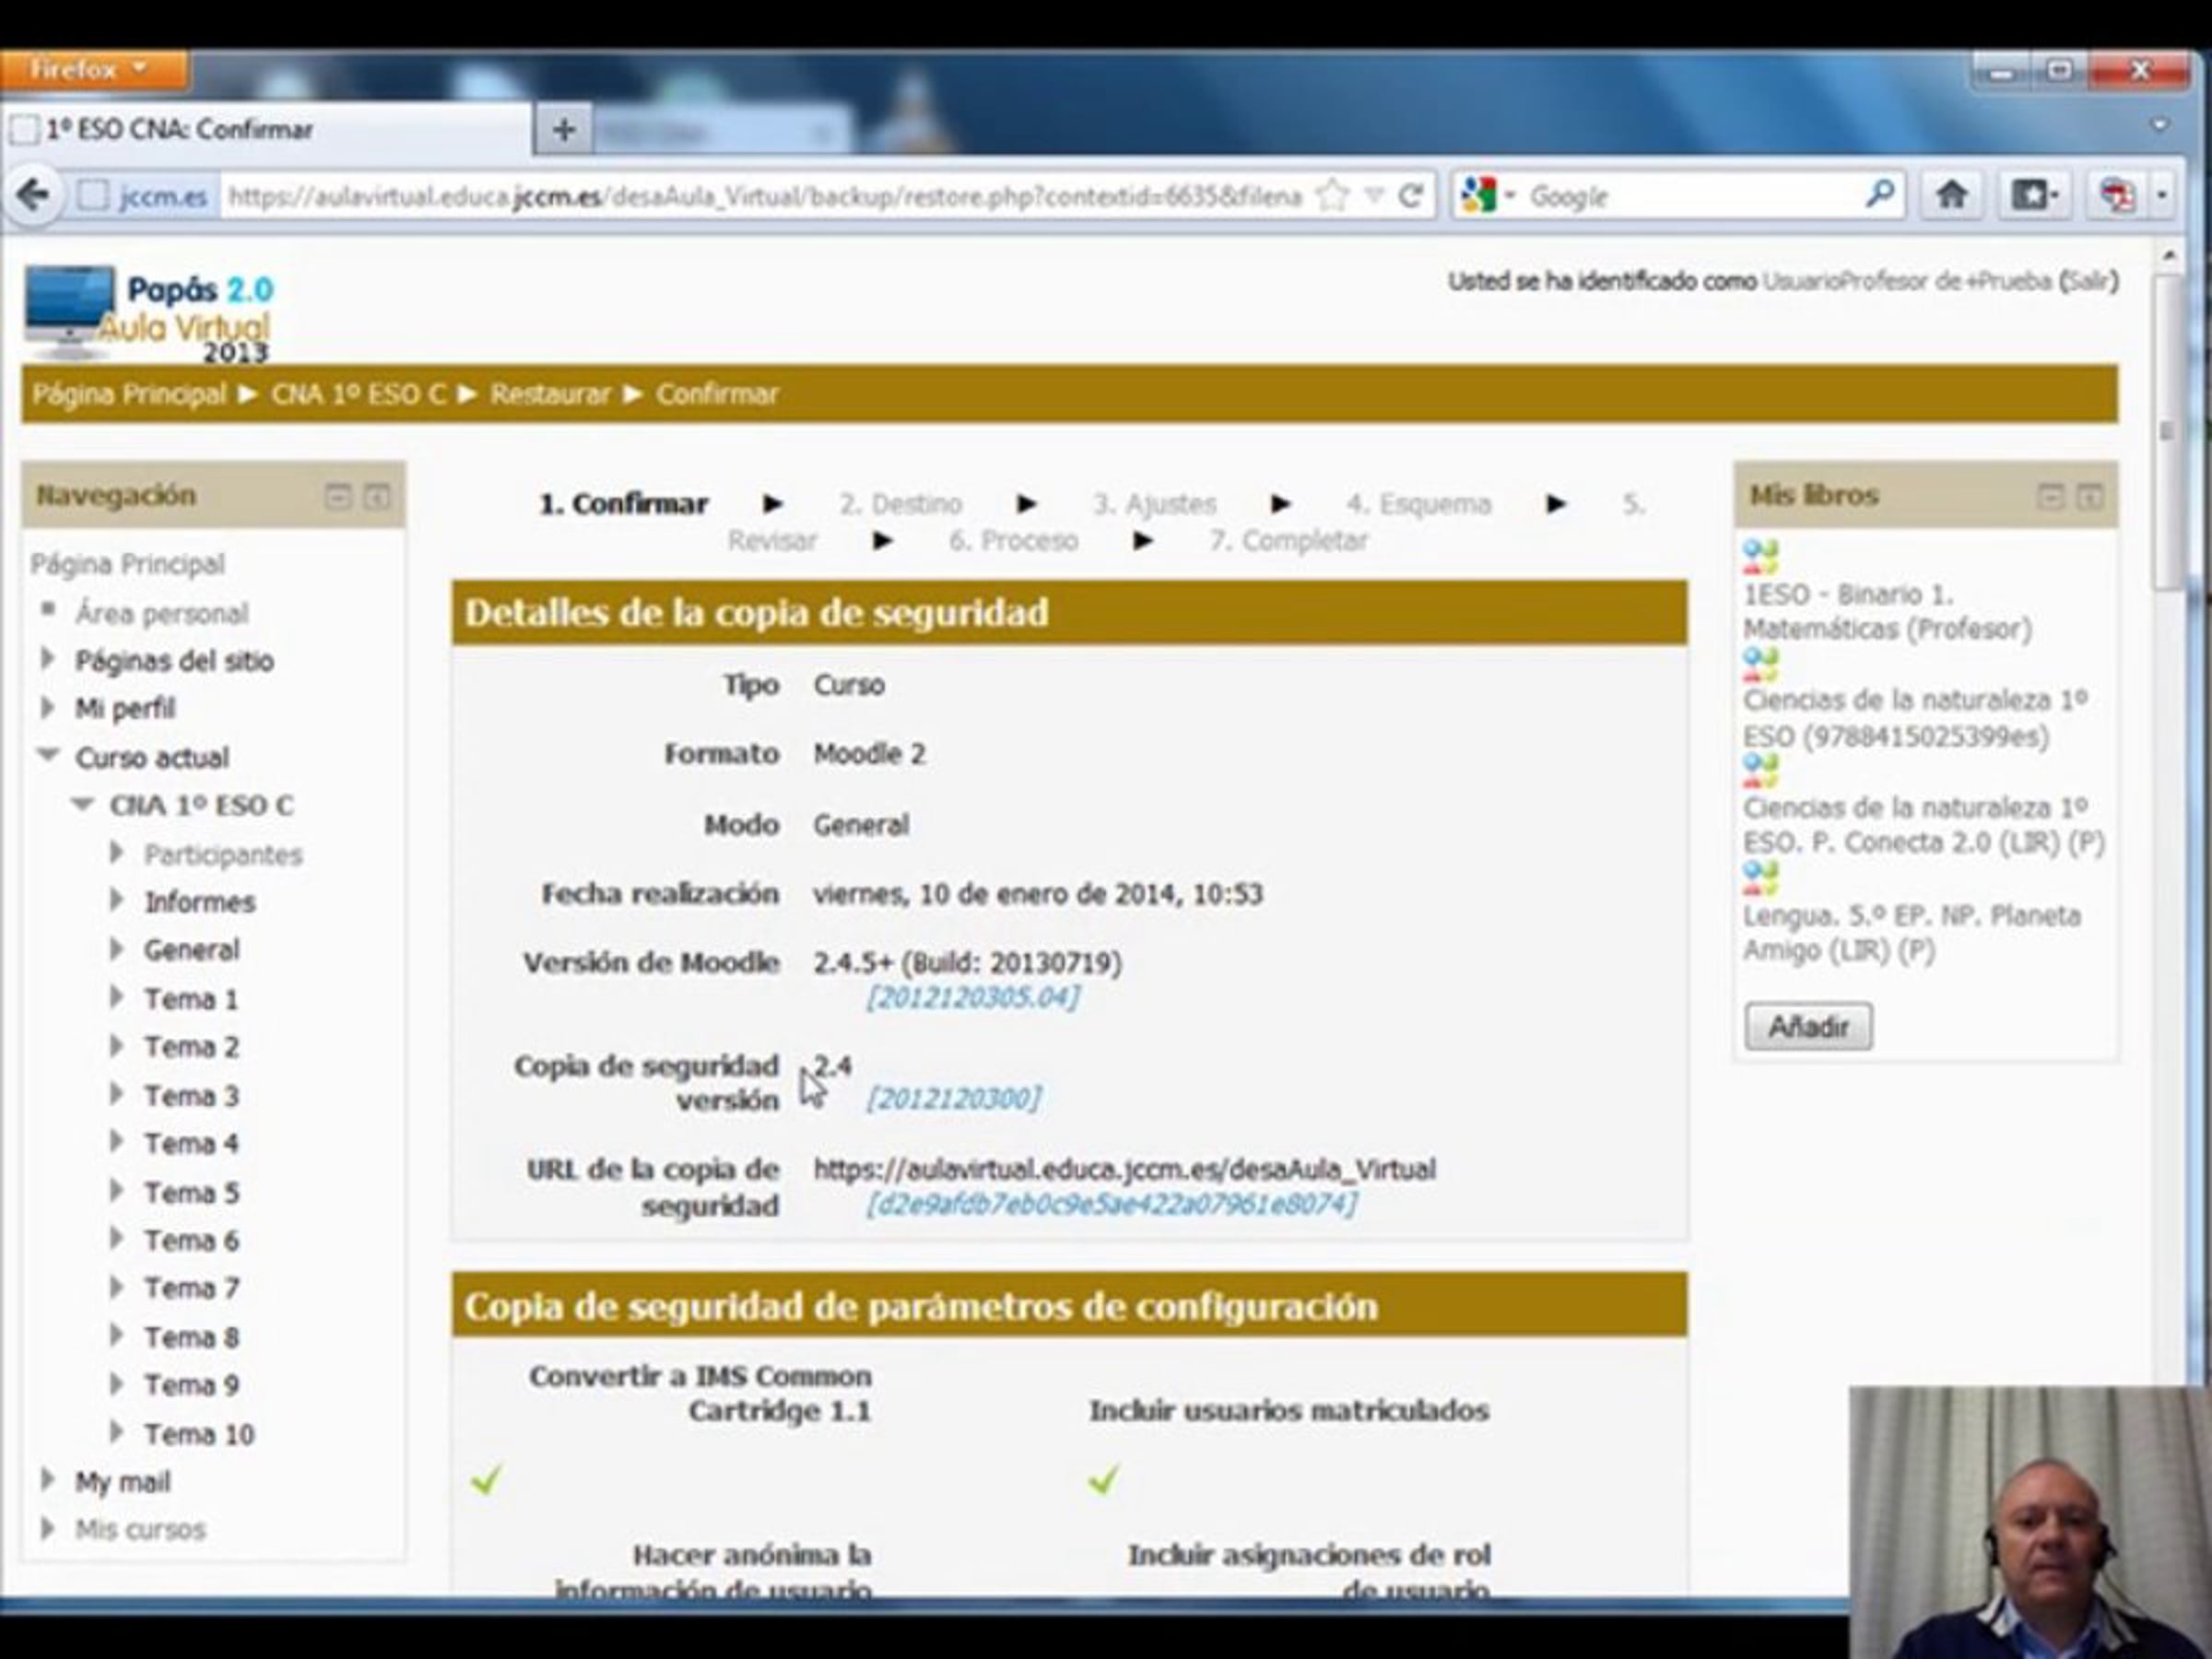Screen dimensions: 2212x1659
Task: Open a new tab with the plus button
Action: 563,130
